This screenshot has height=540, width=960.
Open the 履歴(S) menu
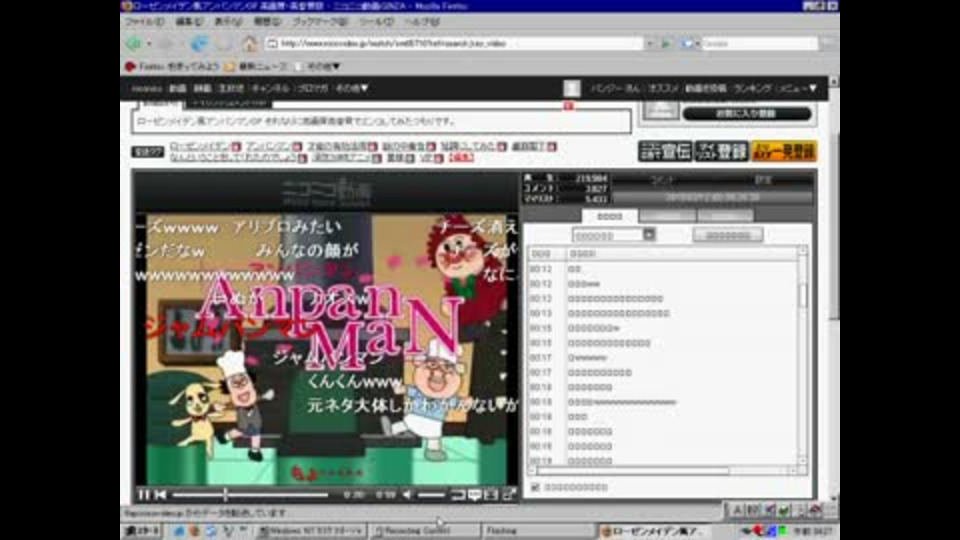pyautogui.click(x=267, y=21)
